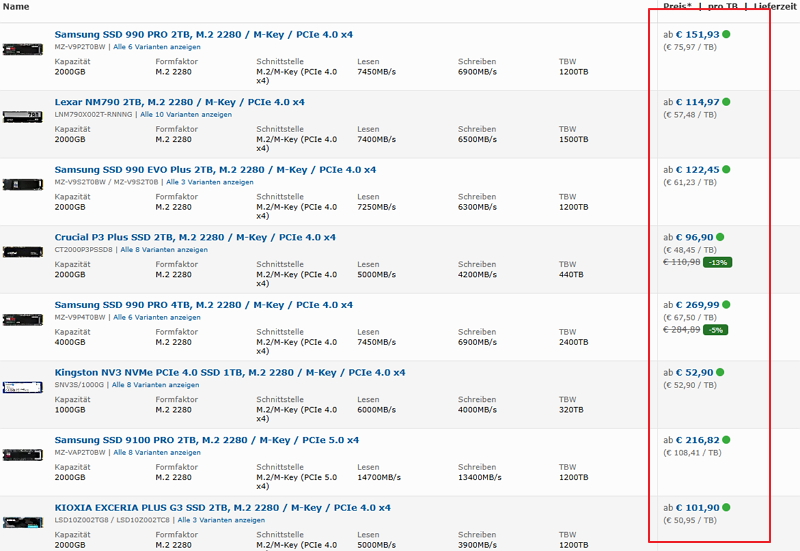
Task: Show Alle 10 Varianten of Lexar NM790
Action: [186, 115]
